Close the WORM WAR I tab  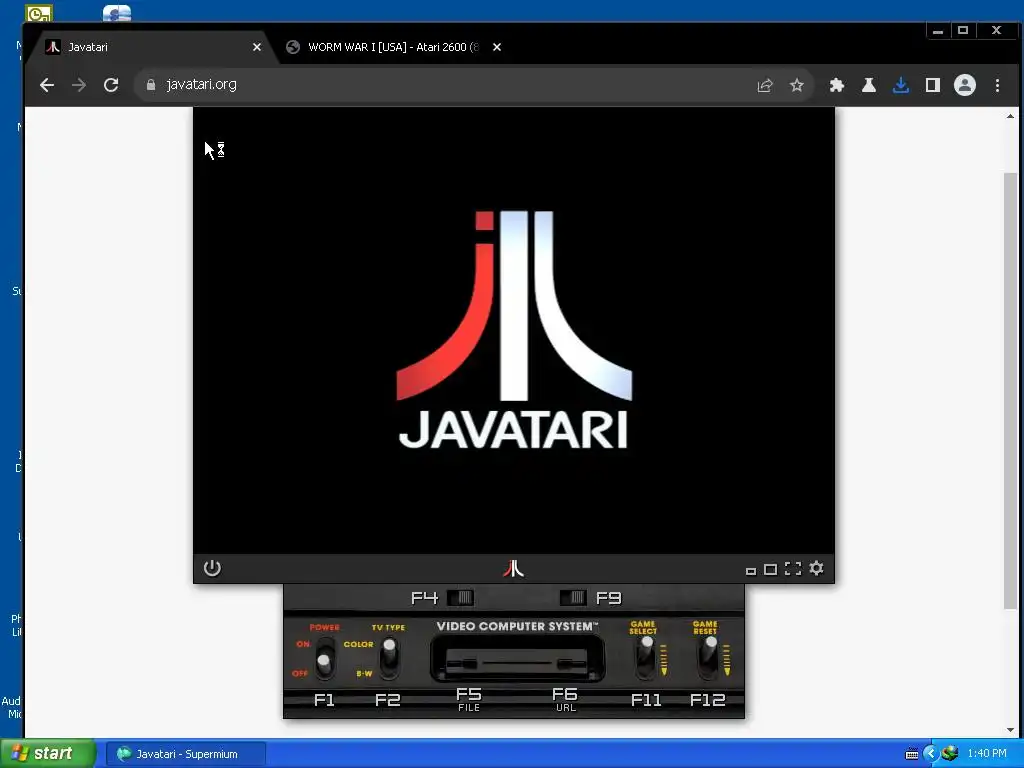pyautogui.click(x=497, y=47)
